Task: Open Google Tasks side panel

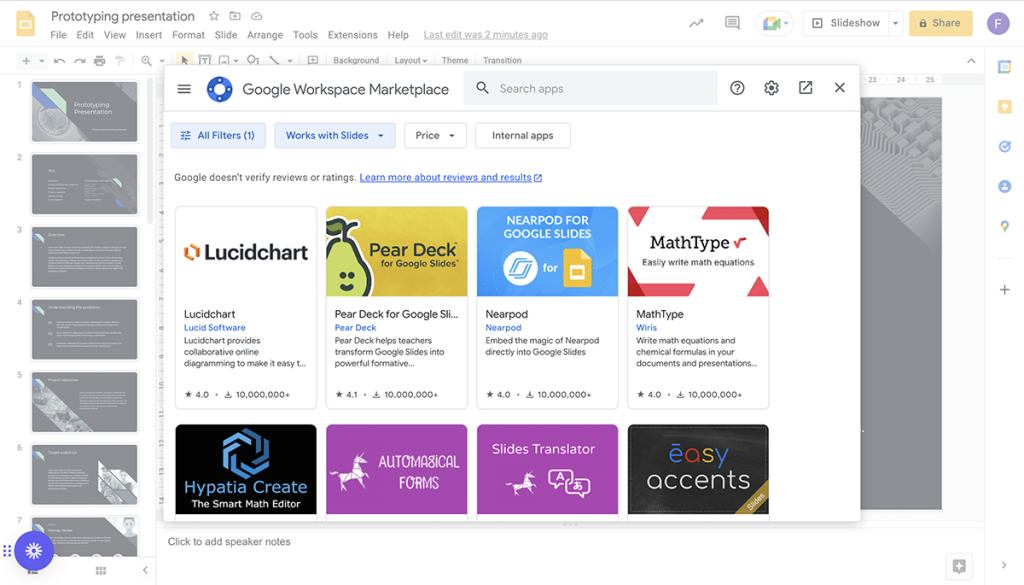Action: tap(1004, 147)
